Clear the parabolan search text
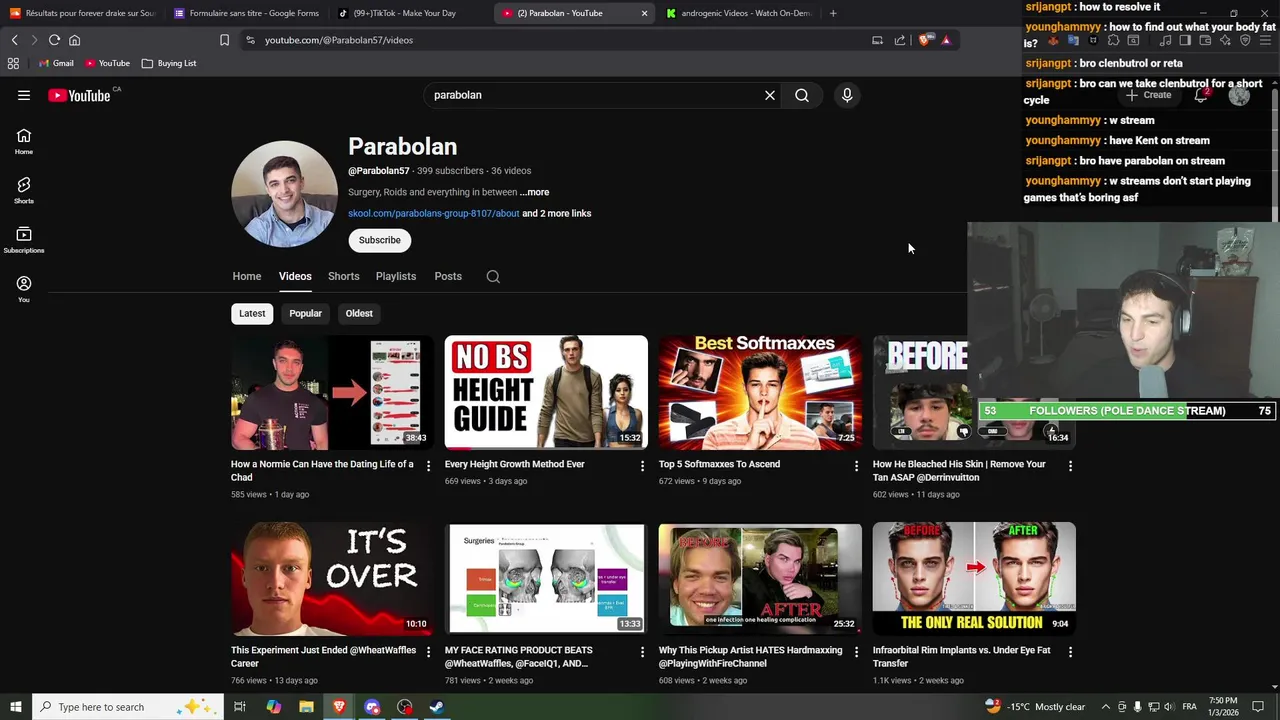 tap(770, 95)
